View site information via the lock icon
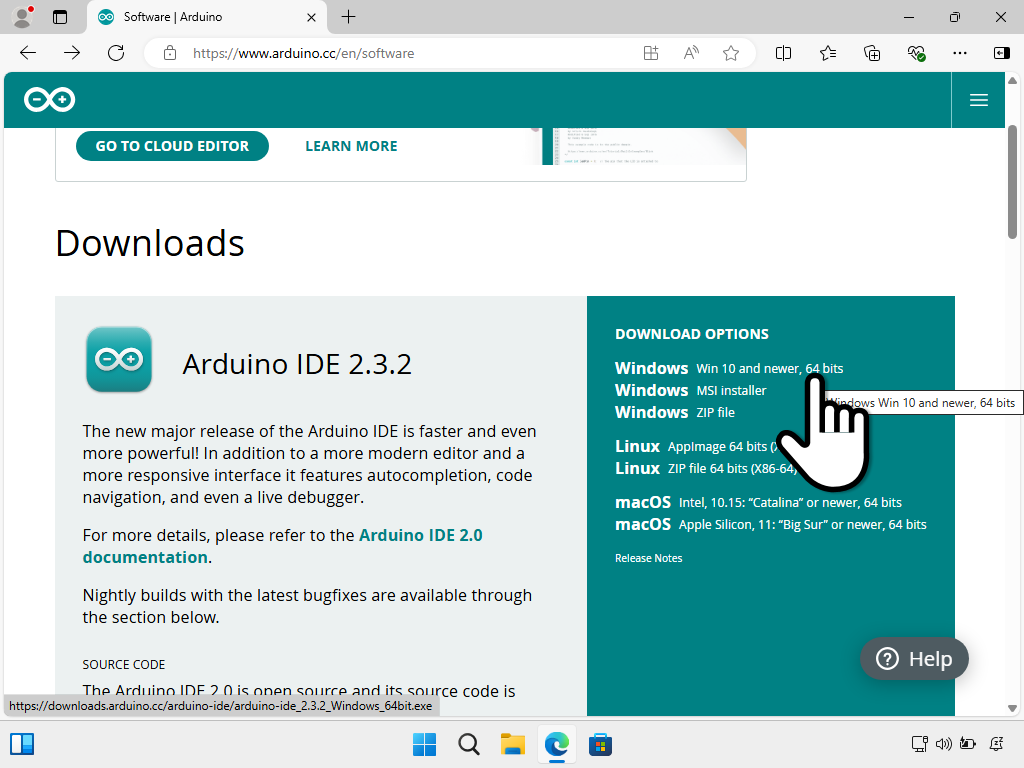1024x768 pixels. (x=170, y=53)
